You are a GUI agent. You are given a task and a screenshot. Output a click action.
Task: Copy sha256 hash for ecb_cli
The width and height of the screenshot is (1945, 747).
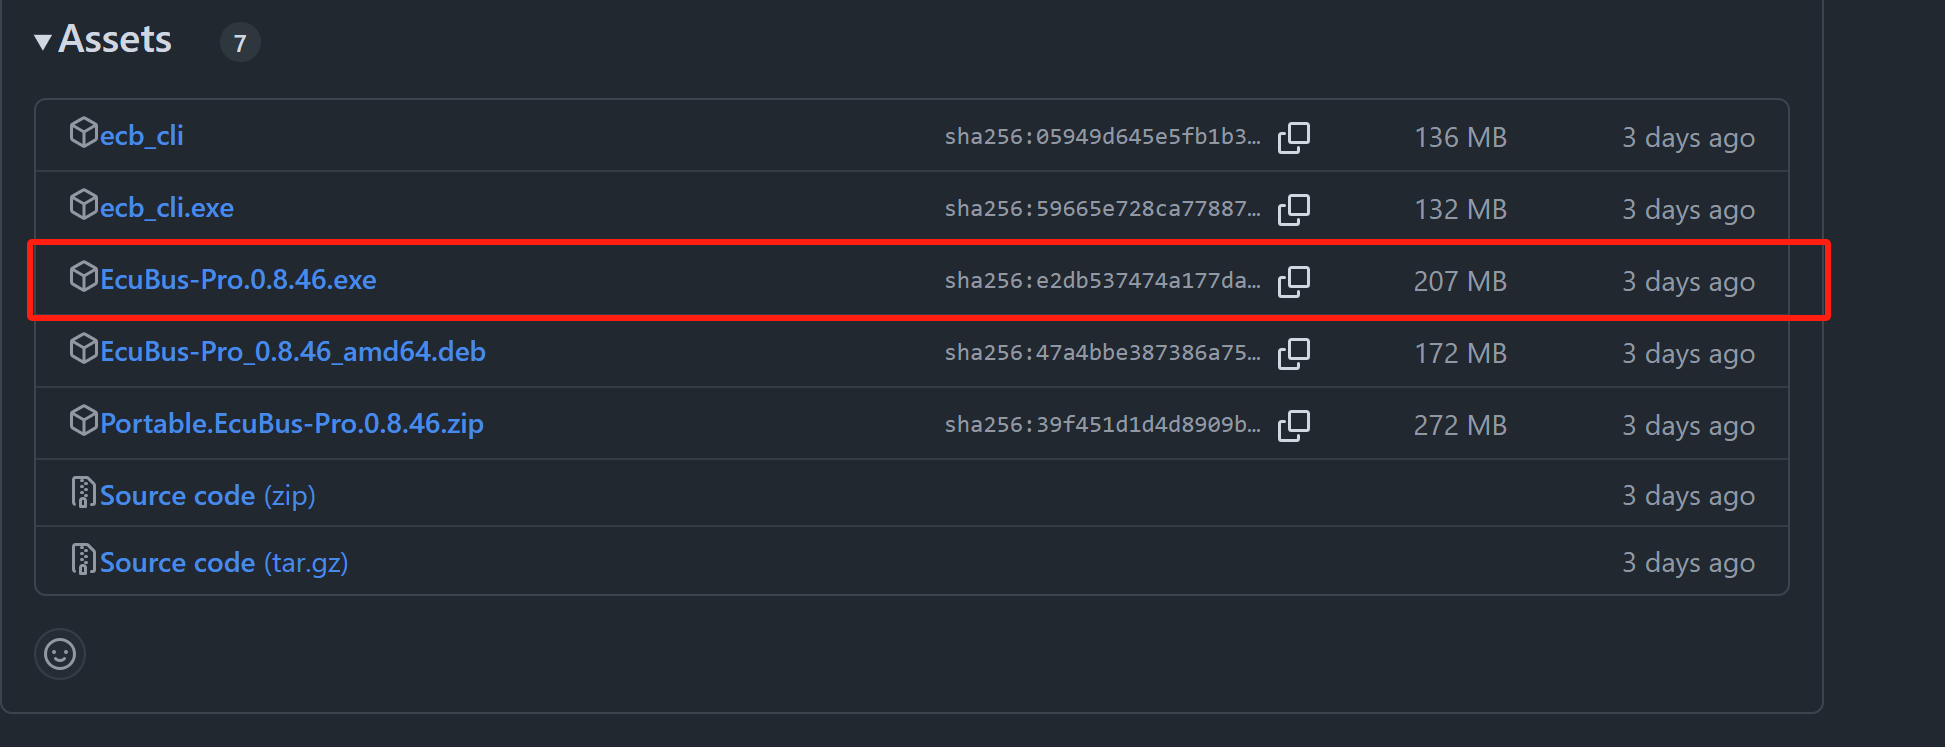coord(1294,137)
